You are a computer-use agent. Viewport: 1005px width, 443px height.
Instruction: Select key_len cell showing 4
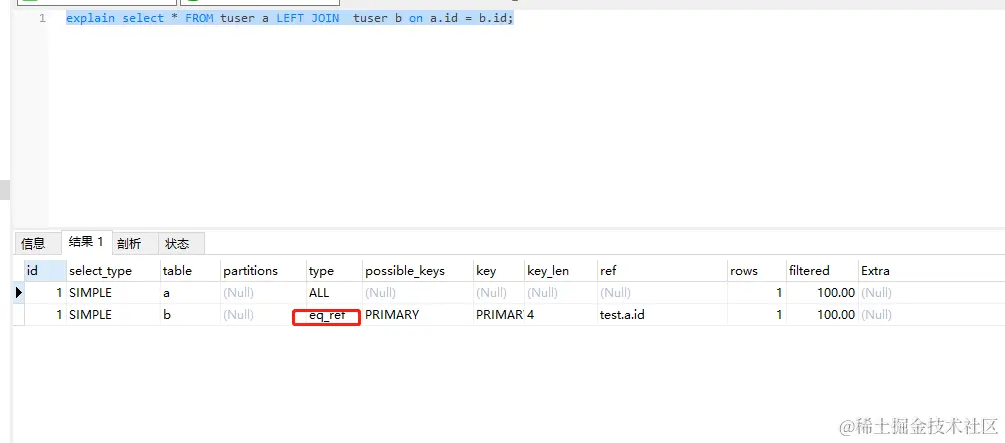coord(561,315)
